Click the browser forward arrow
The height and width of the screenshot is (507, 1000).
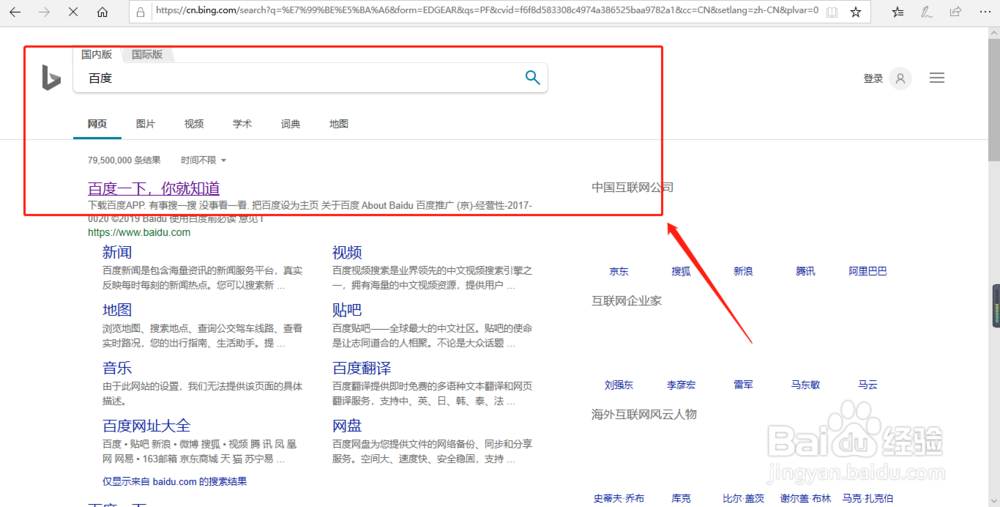tap(44, 11)
